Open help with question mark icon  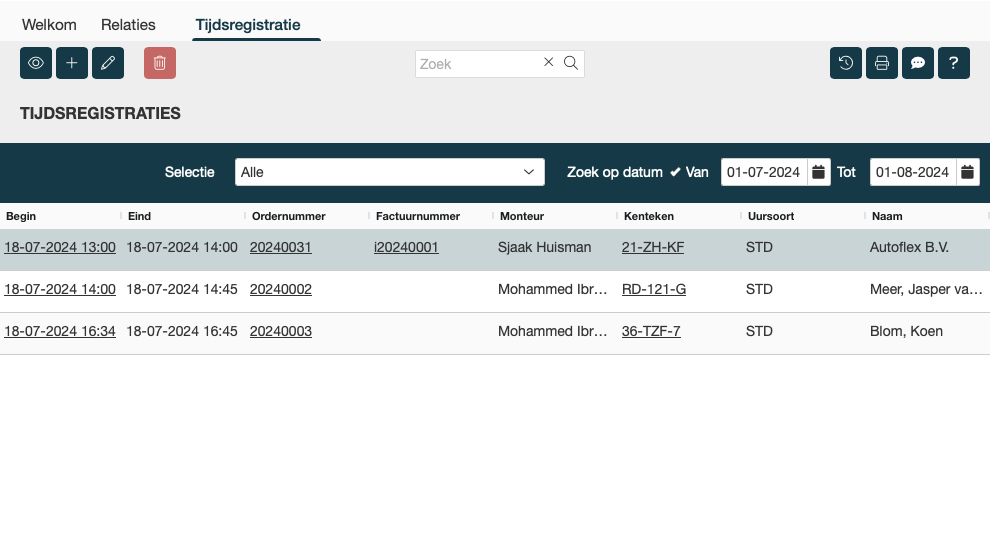click(954, 63)
